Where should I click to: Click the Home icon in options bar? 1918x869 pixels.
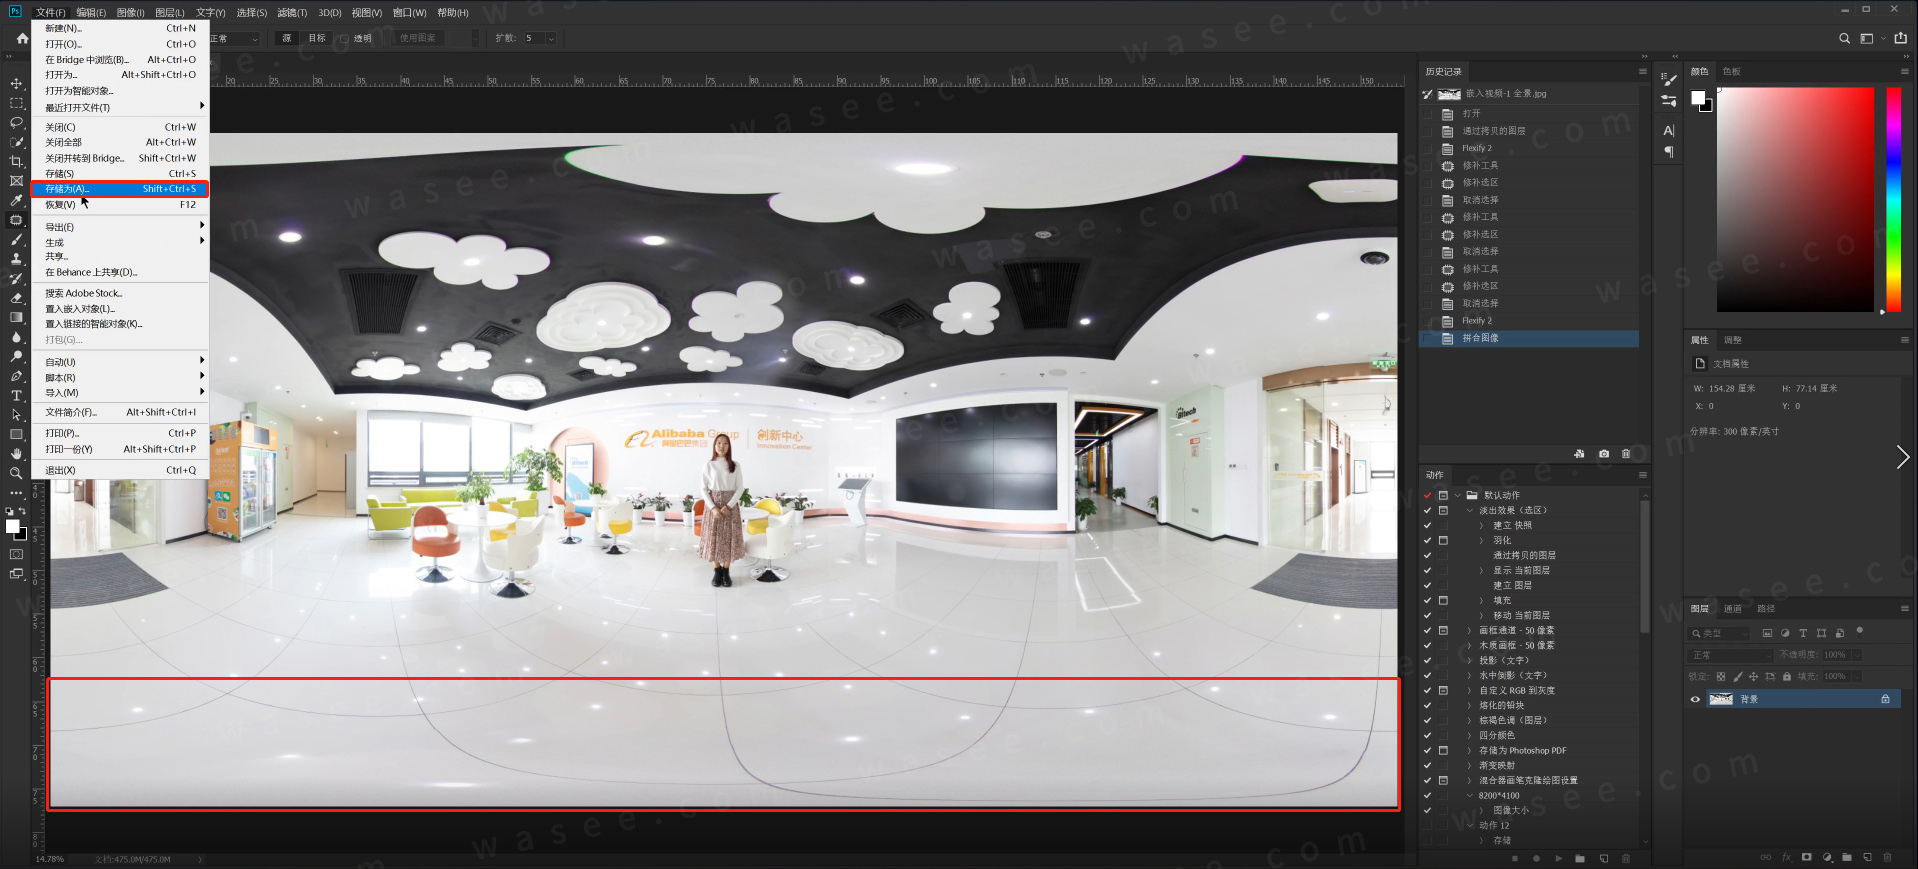[x=22, y=38]
